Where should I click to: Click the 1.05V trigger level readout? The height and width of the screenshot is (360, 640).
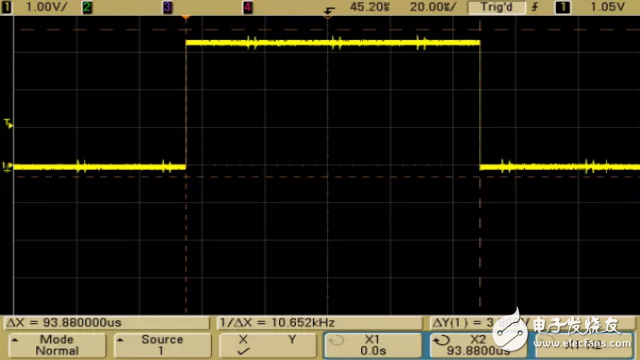[608, 7]
